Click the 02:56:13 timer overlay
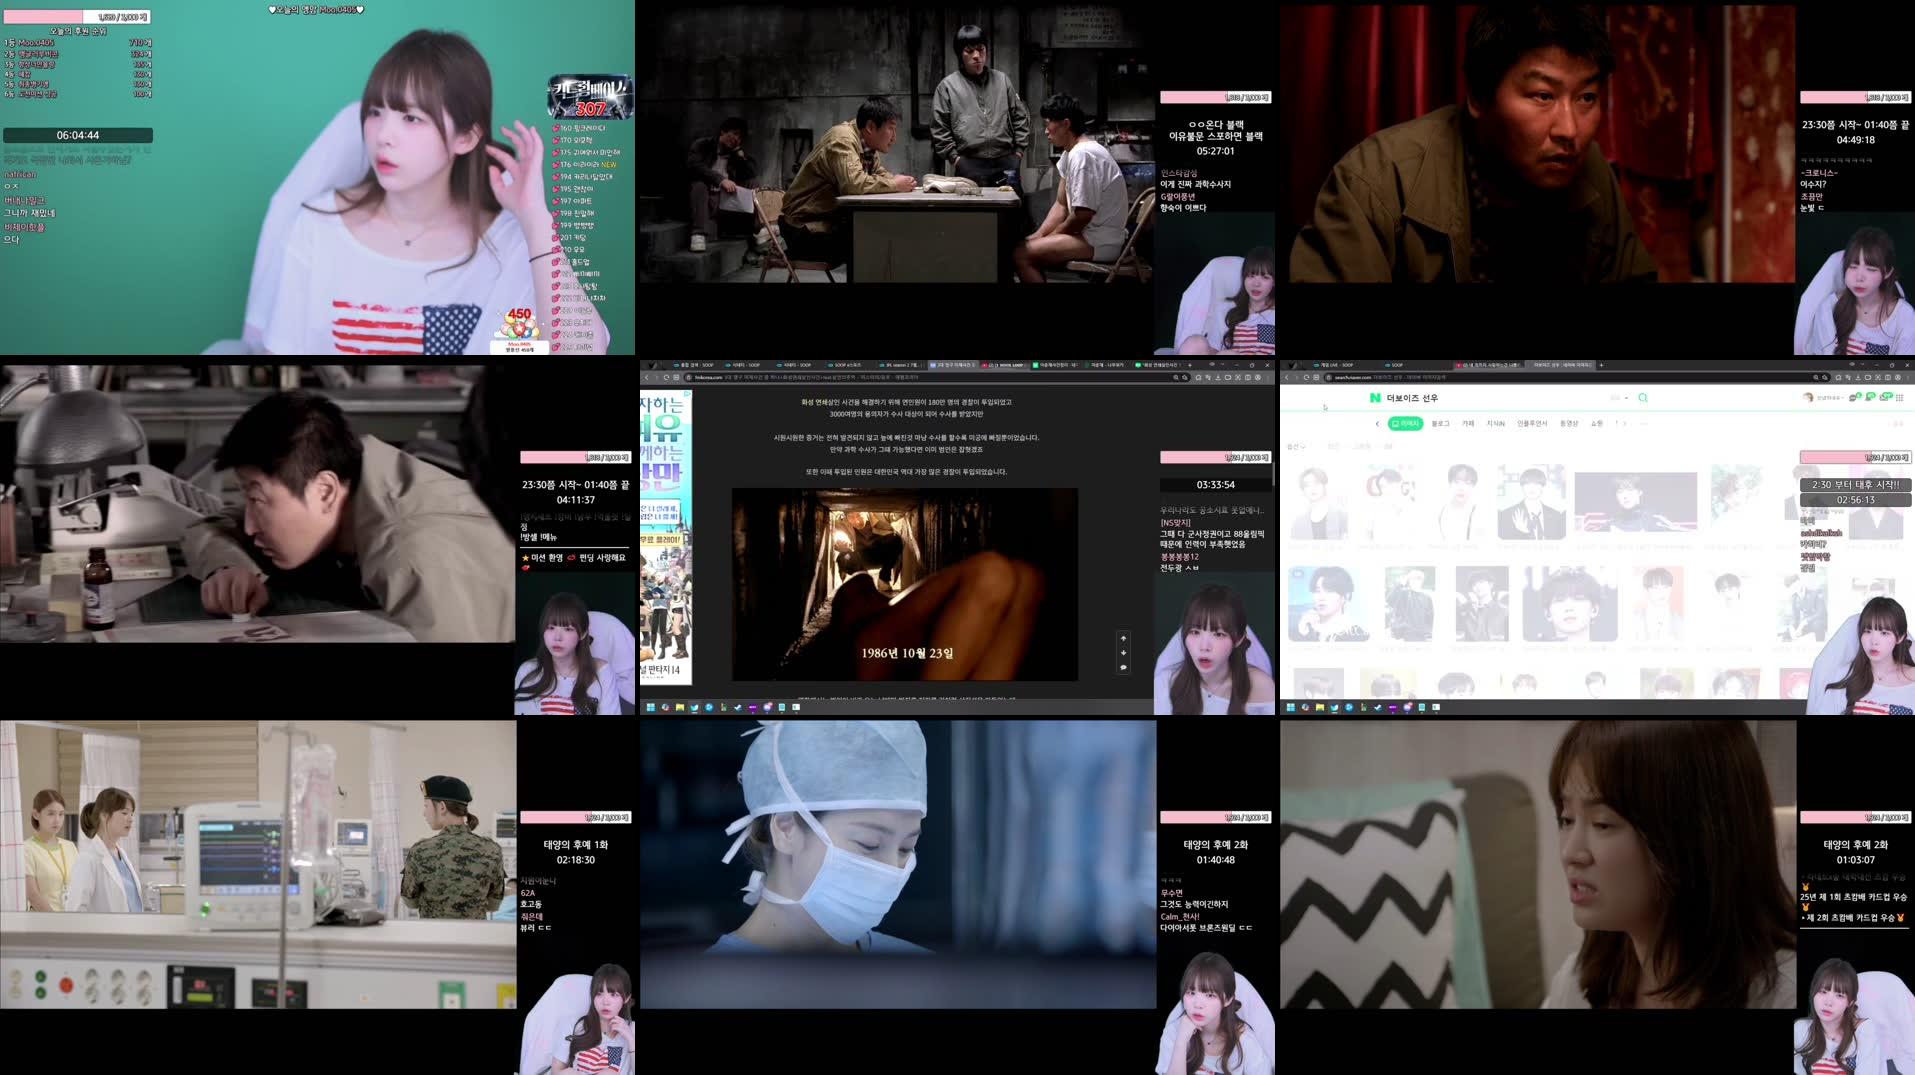Viewport: 1915px width, 1075px height. [1855, 500]
